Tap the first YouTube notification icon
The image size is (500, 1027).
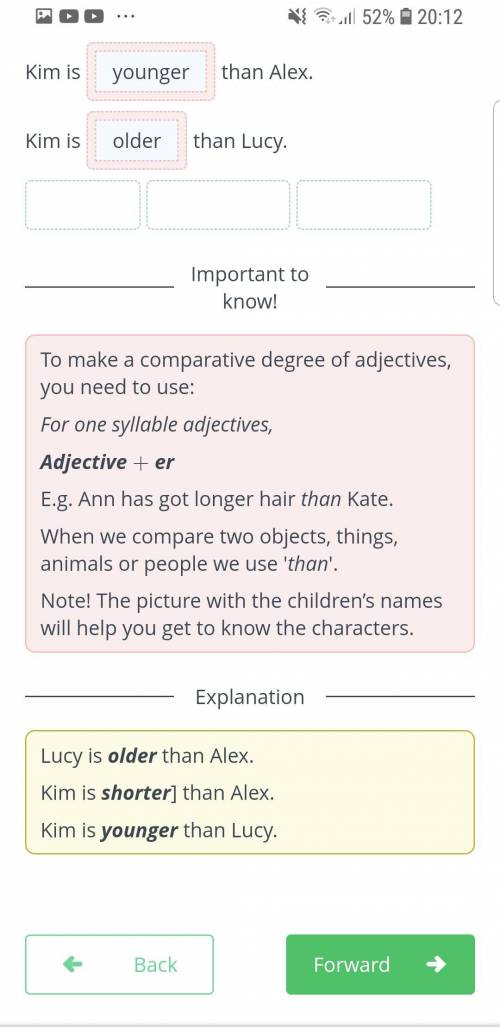coord(69,16)
